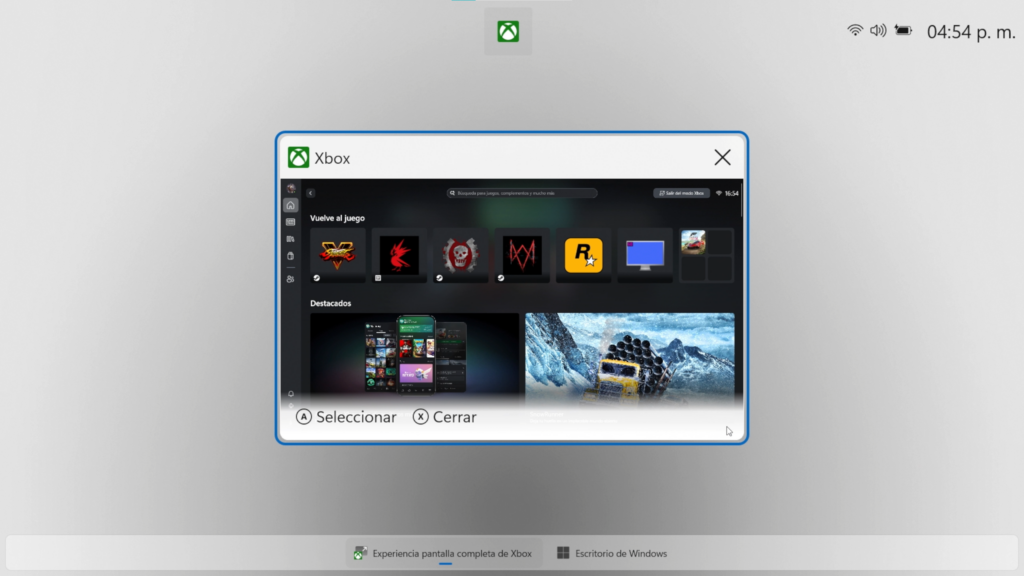Open the store bag icon in sidebar
1024x576 pixels.
click(x=291, y=256)
